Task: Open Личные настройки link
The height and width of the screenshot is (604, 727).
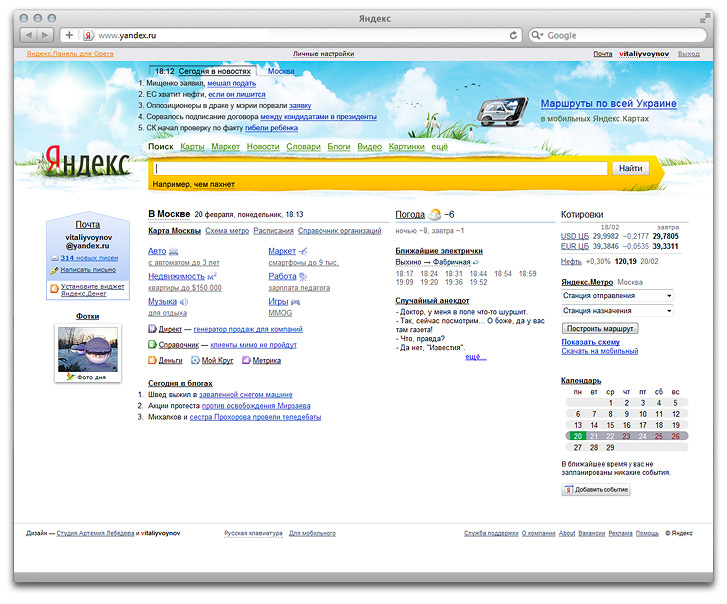Action: (x=324, y=54)
